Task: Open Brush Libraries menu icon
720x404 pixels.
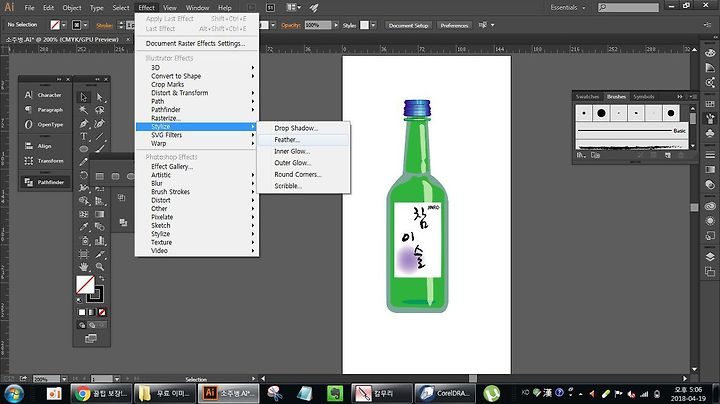Action: (x=581, y=155)
